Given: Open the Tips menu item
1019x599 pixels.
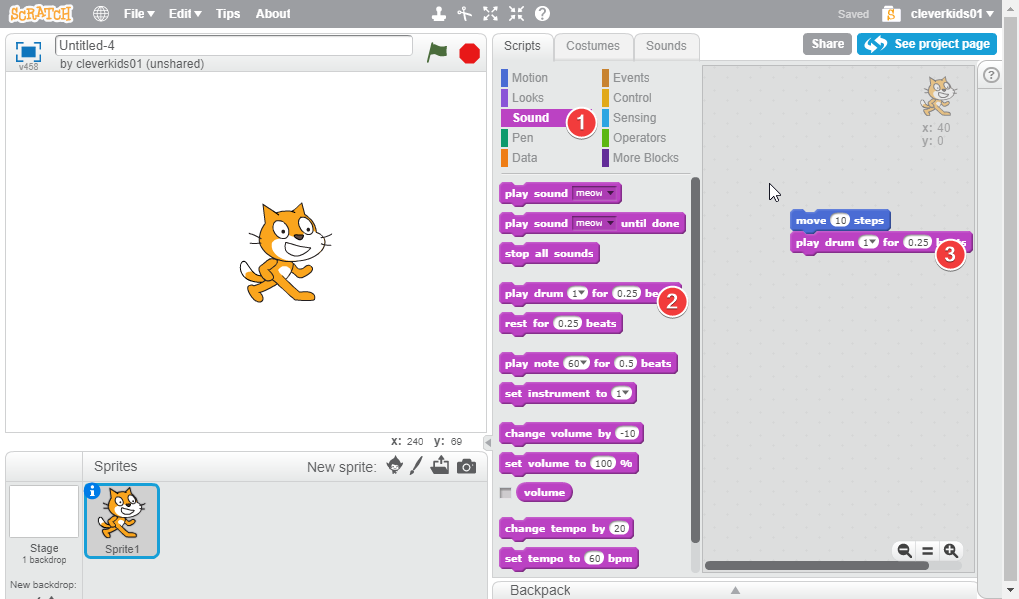Looking at the screenshot, I should pyautogui.click(x=227, y=14).
